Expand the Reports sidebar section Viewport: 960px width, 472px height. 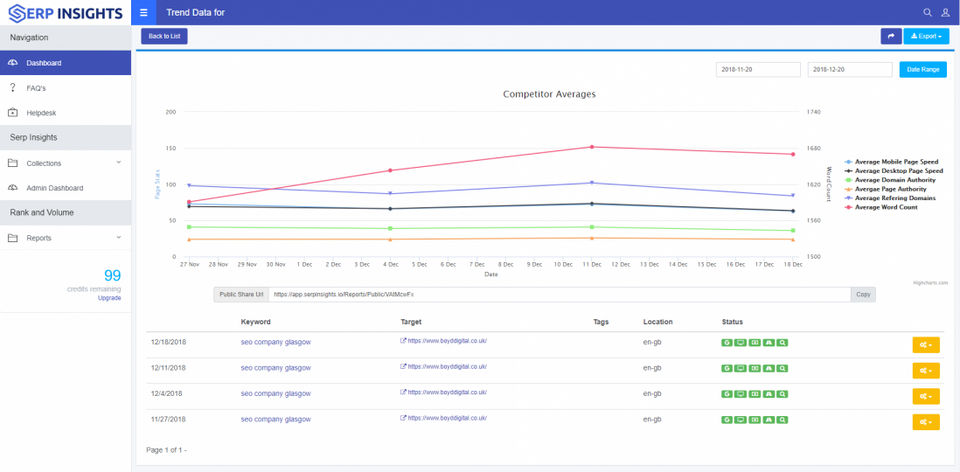tap(66, 238)
